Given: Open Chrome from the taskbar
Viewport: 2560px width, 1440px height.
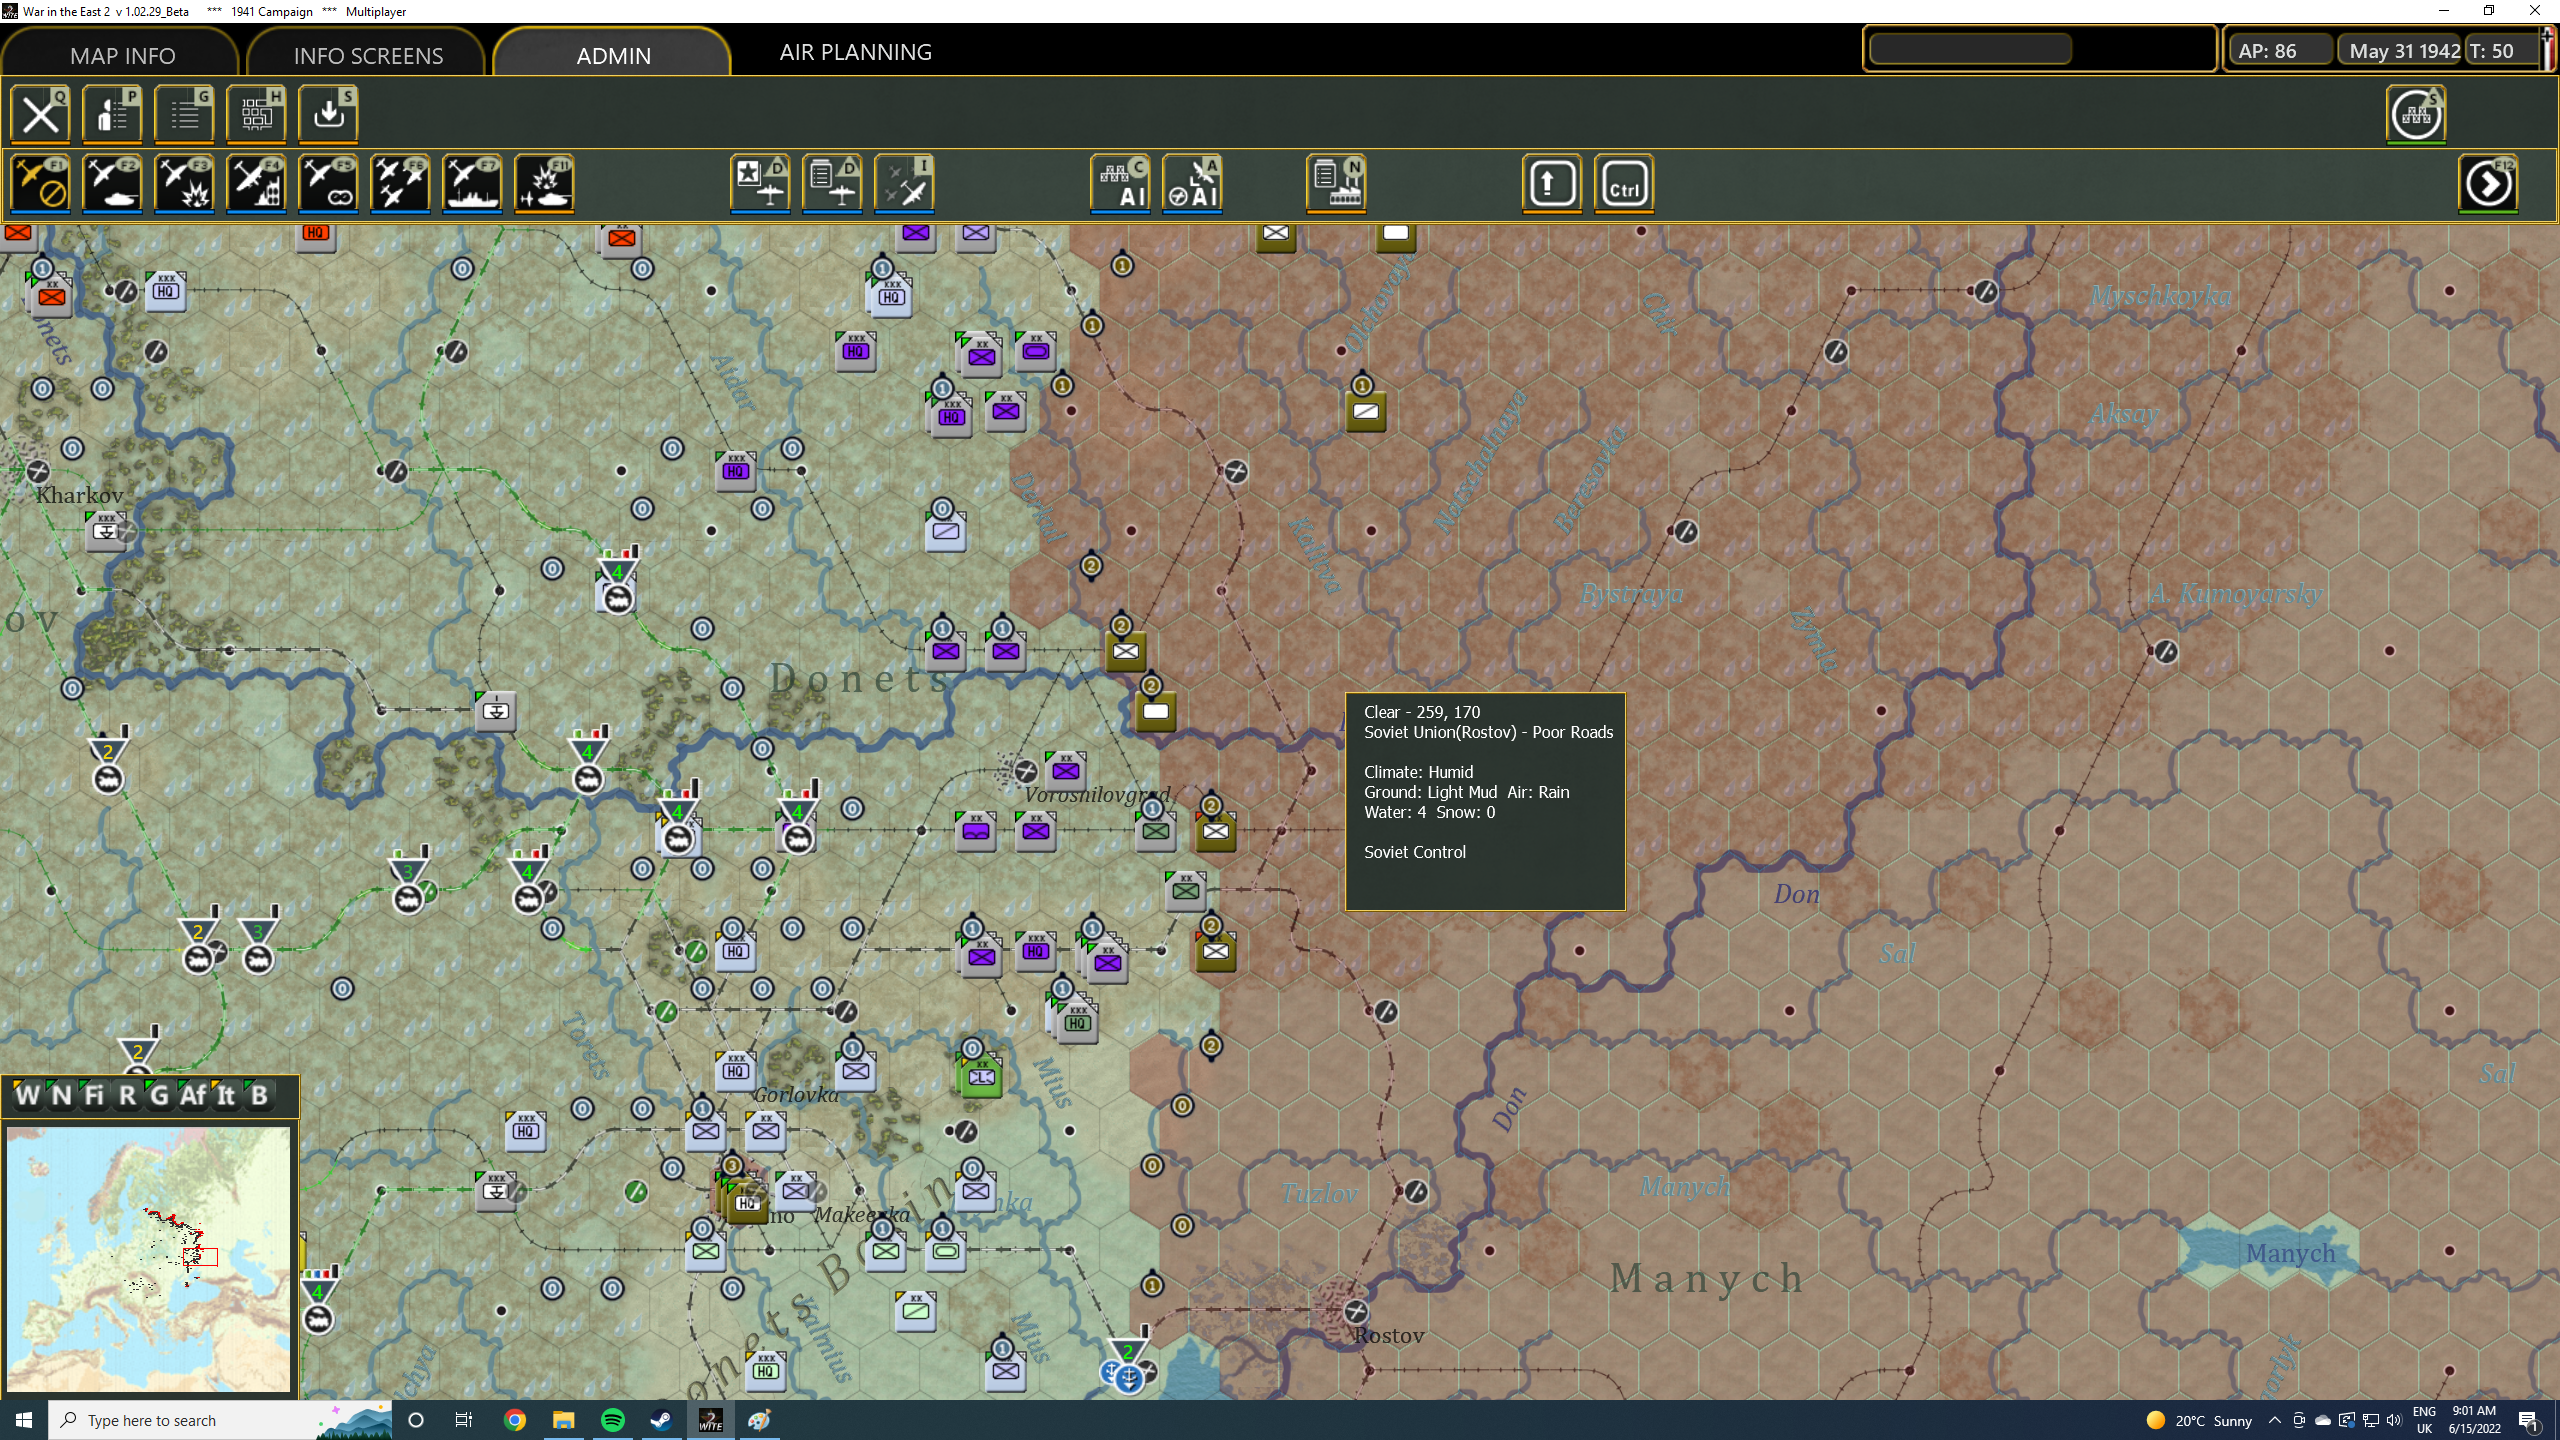Looking at the screenshot, I should (x=516, y=1419).
